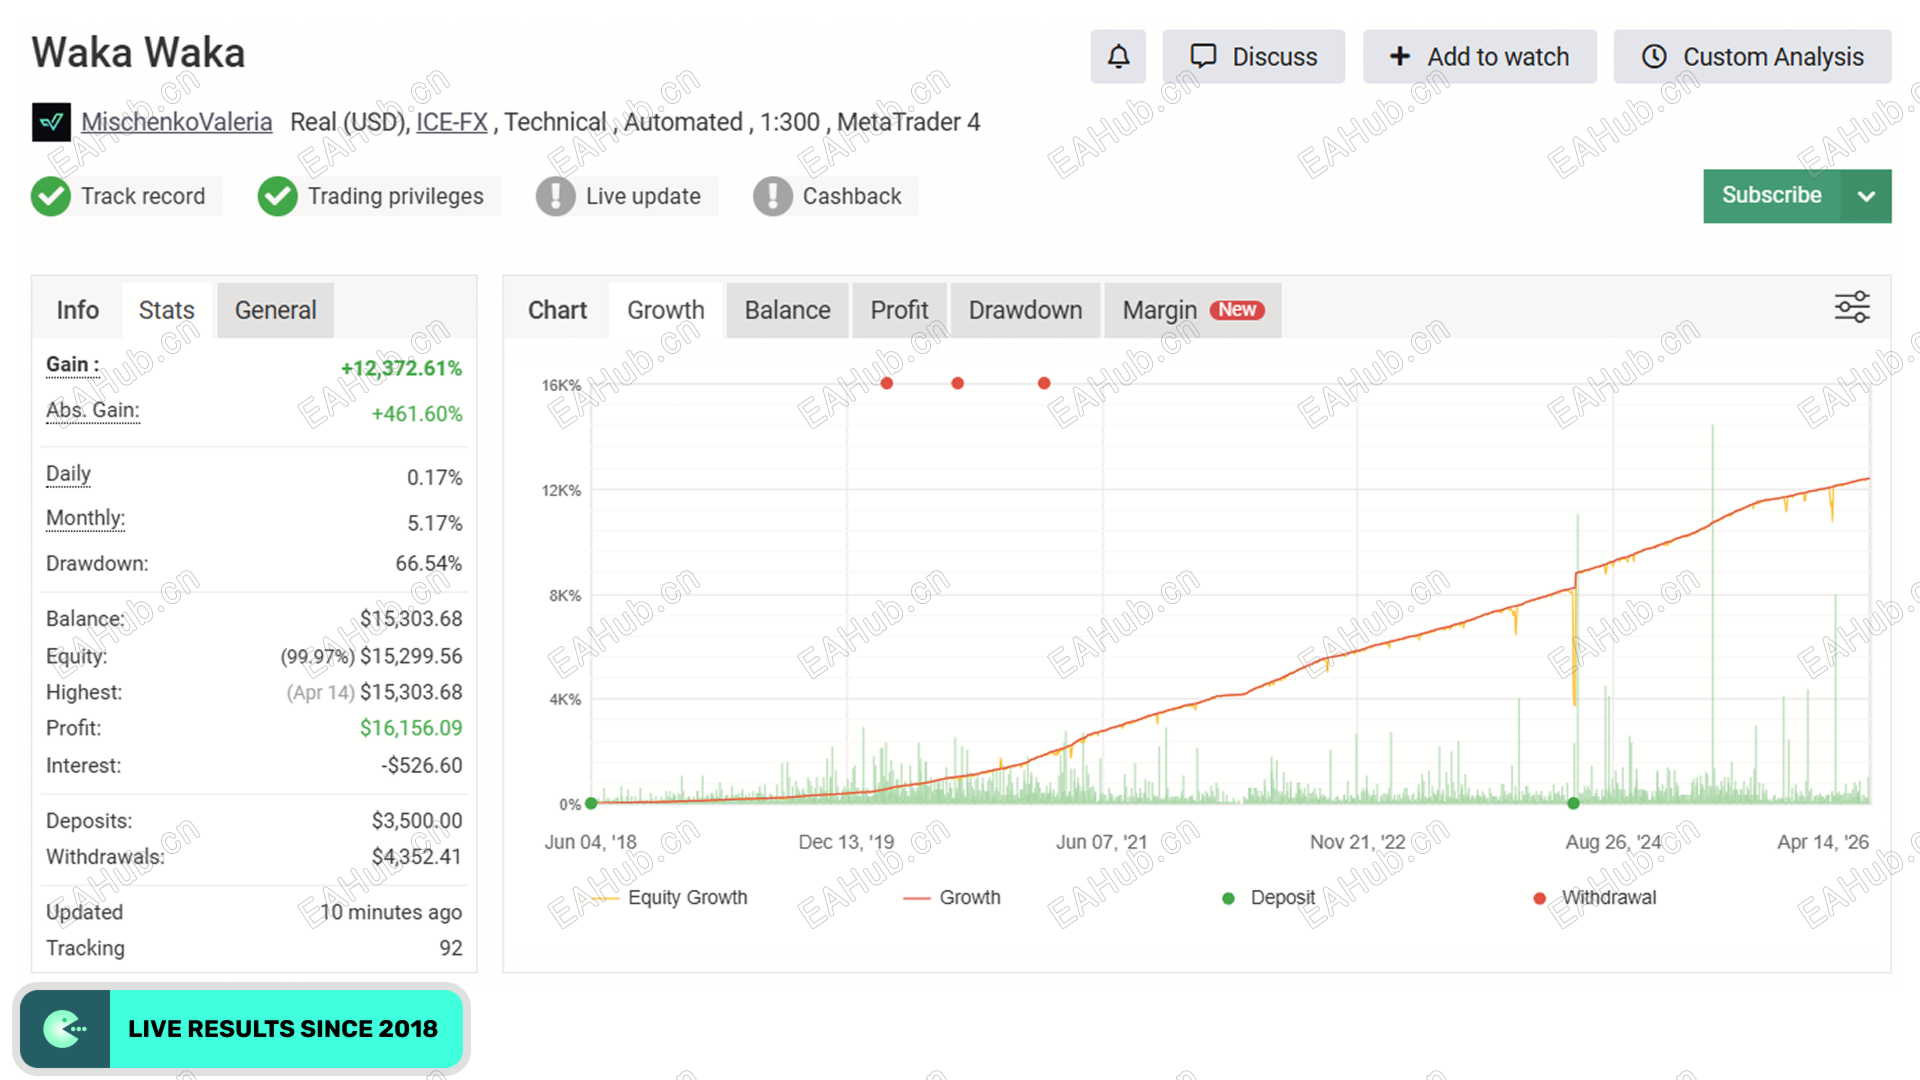Click the Custom Analysis button

pyautogui.click(x=1752, y=57)
